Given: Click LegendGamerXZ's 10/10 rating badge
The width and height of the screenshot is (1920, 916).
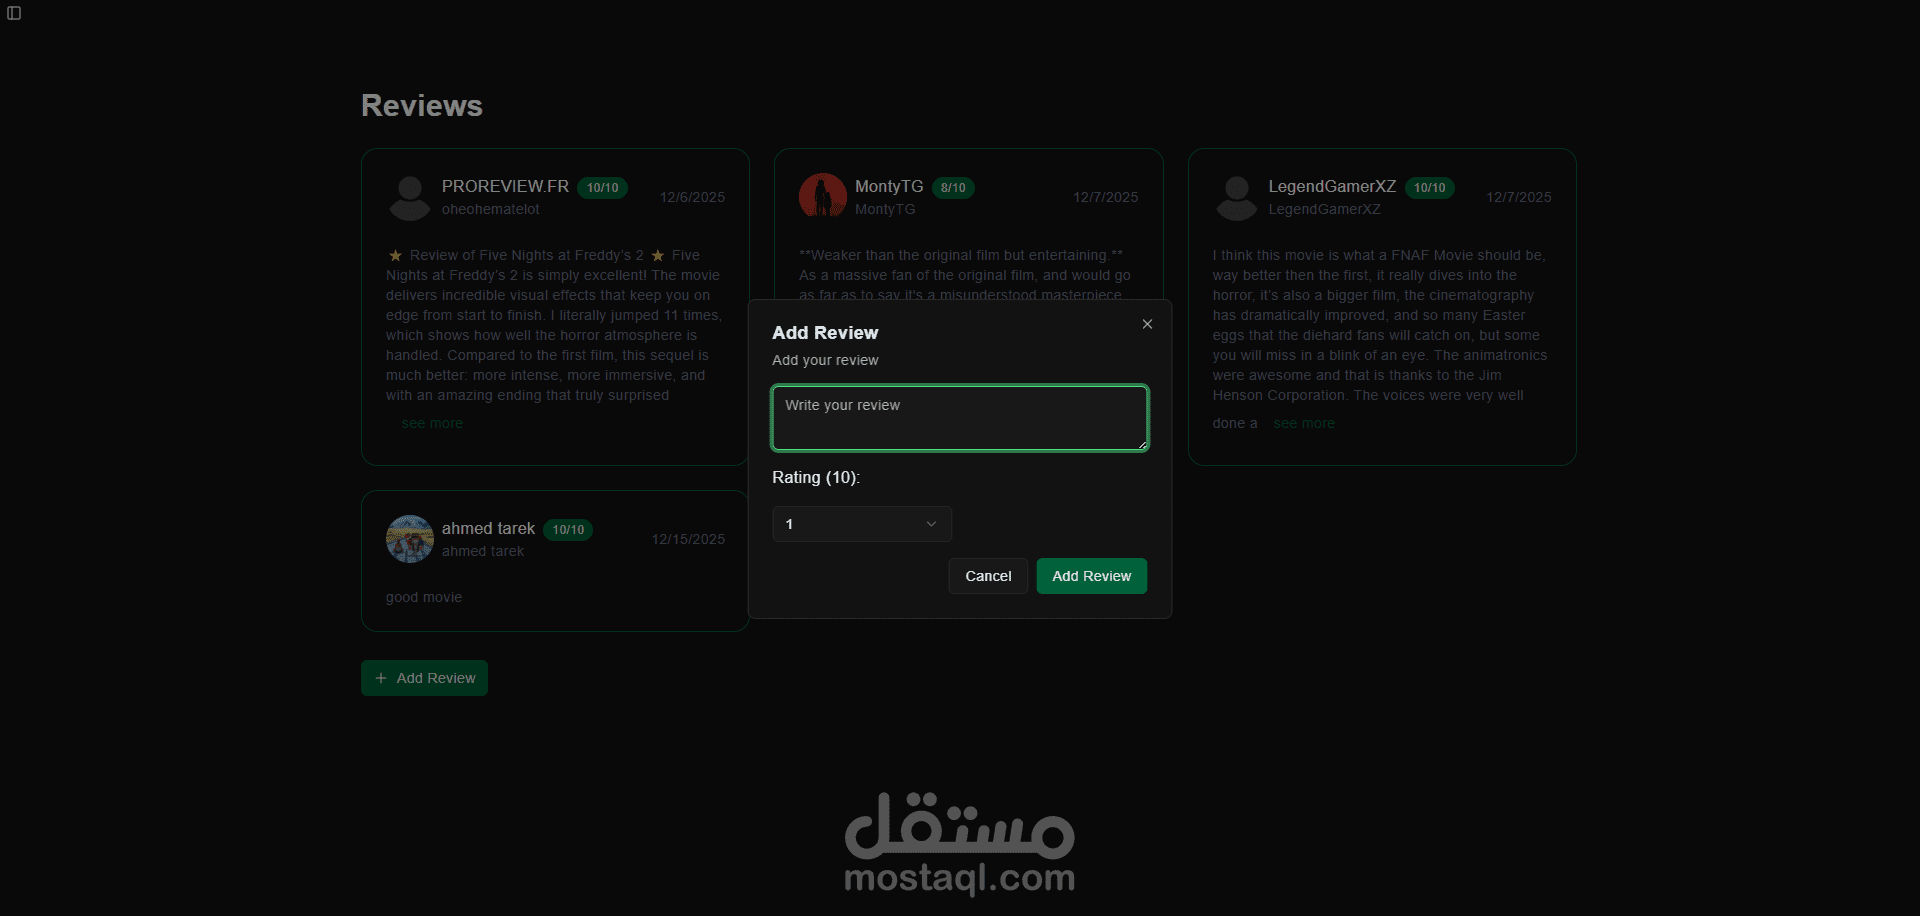Looking at the screenshot, I should tap(1430, 187).
